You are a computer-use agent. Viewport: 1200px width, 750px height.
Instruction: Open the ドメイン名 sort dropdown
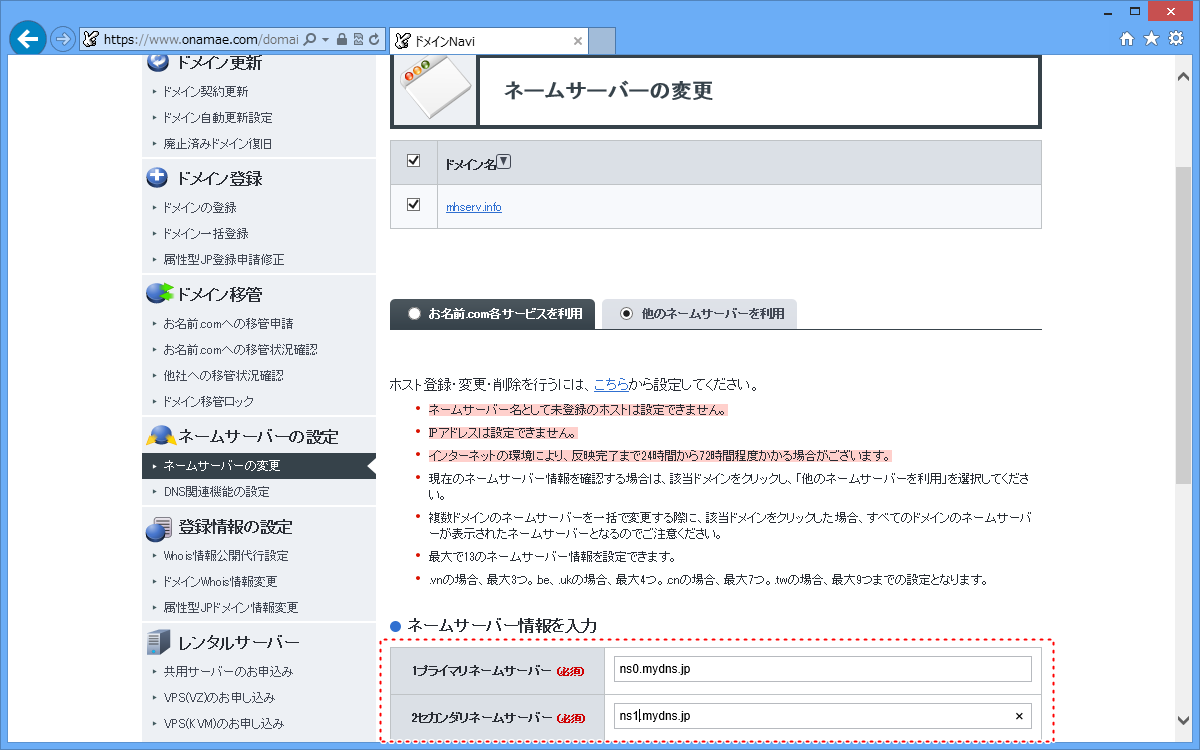pyautogui.click(x=505, y=161)
